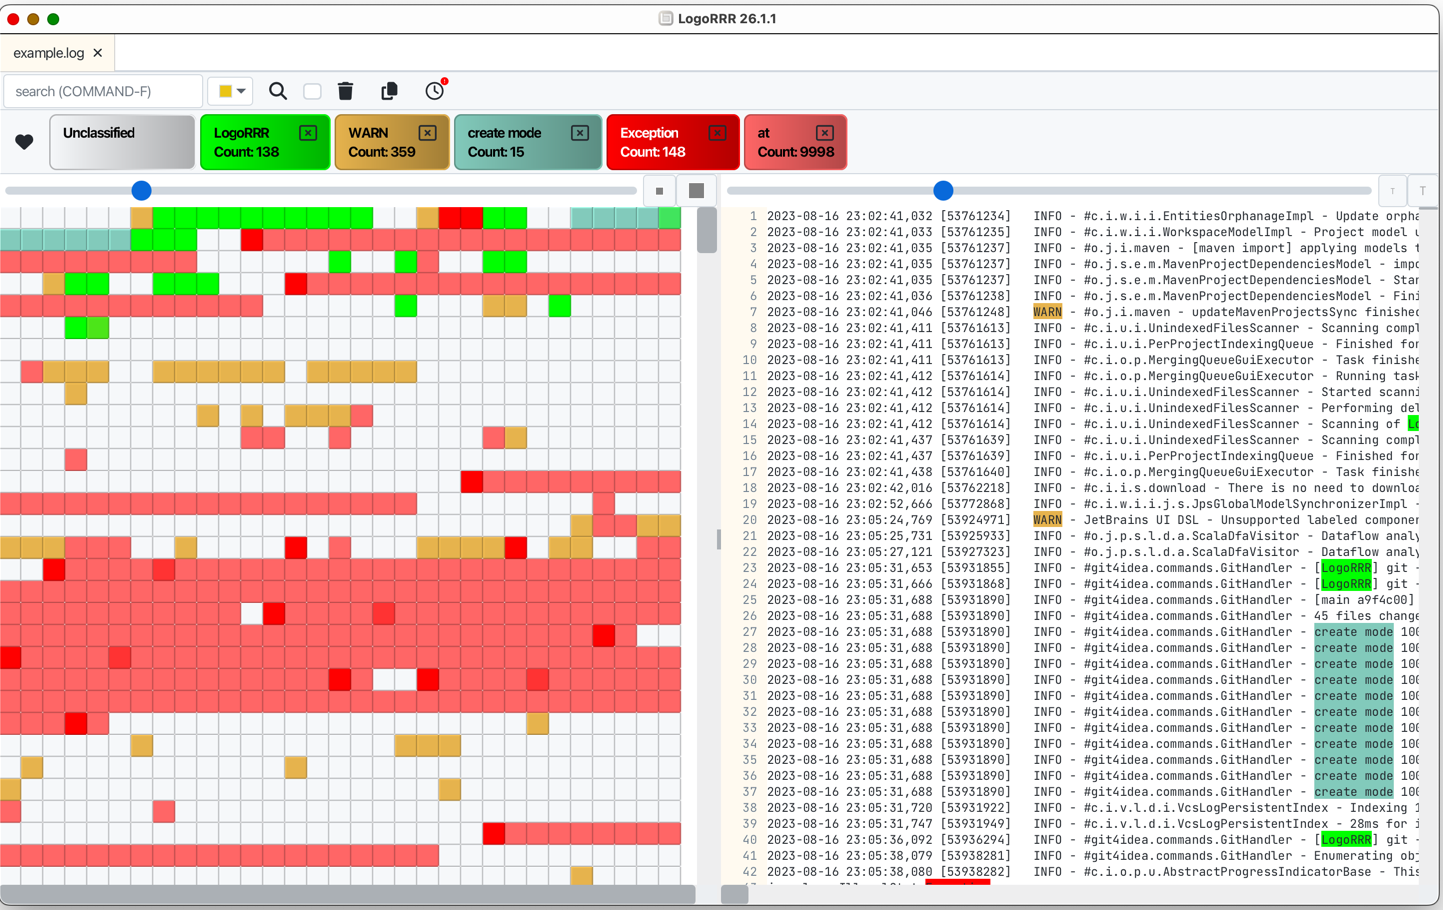Click the copy documents icon in toolbar

pyautogui.click(x=390, y=91)
